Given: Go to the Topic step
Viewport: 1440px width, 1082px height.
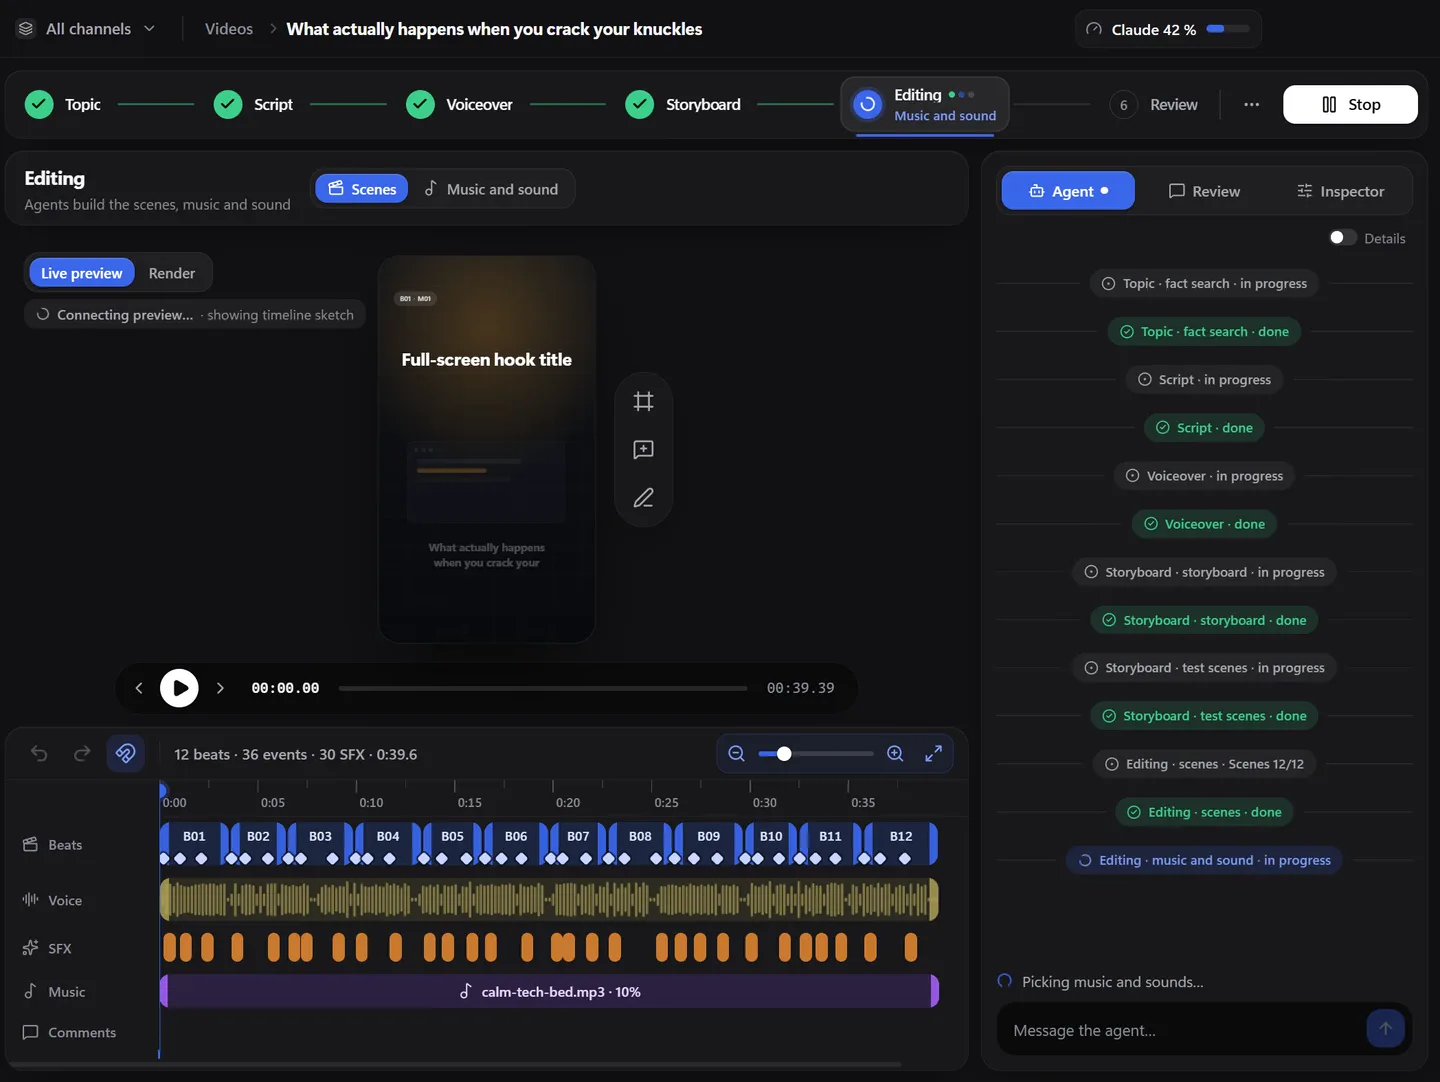Looking at the screenshot, I should pos(62,105).
